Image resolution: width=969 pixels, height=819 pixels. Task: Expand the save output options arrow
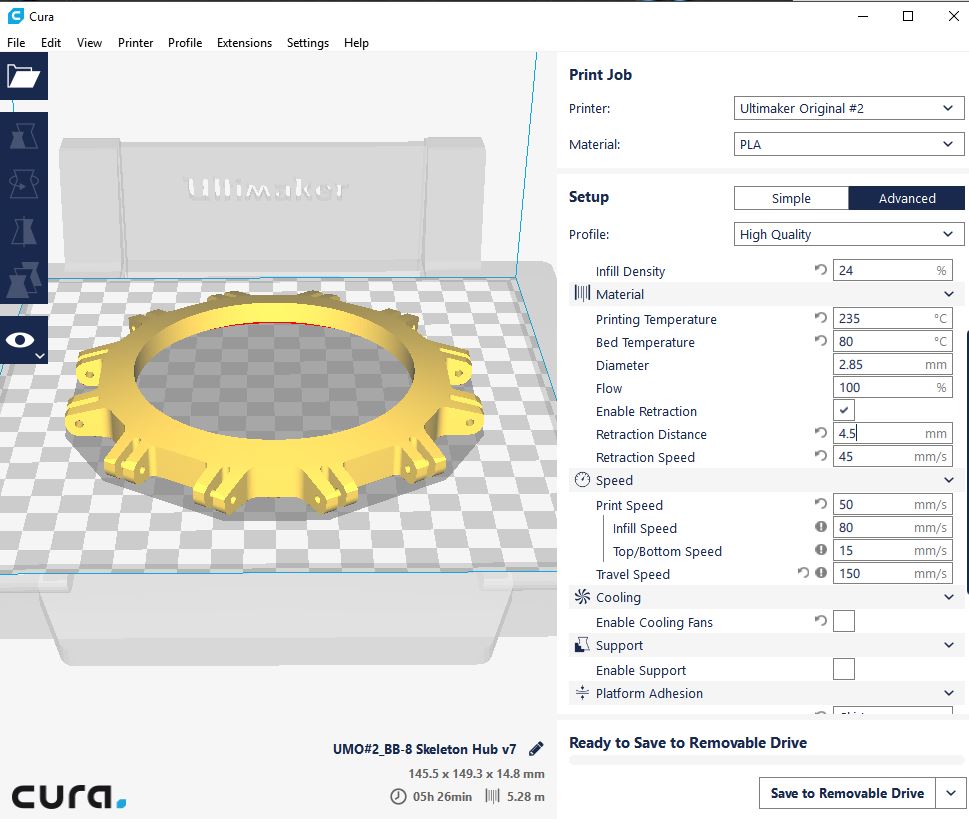[951, 793]
